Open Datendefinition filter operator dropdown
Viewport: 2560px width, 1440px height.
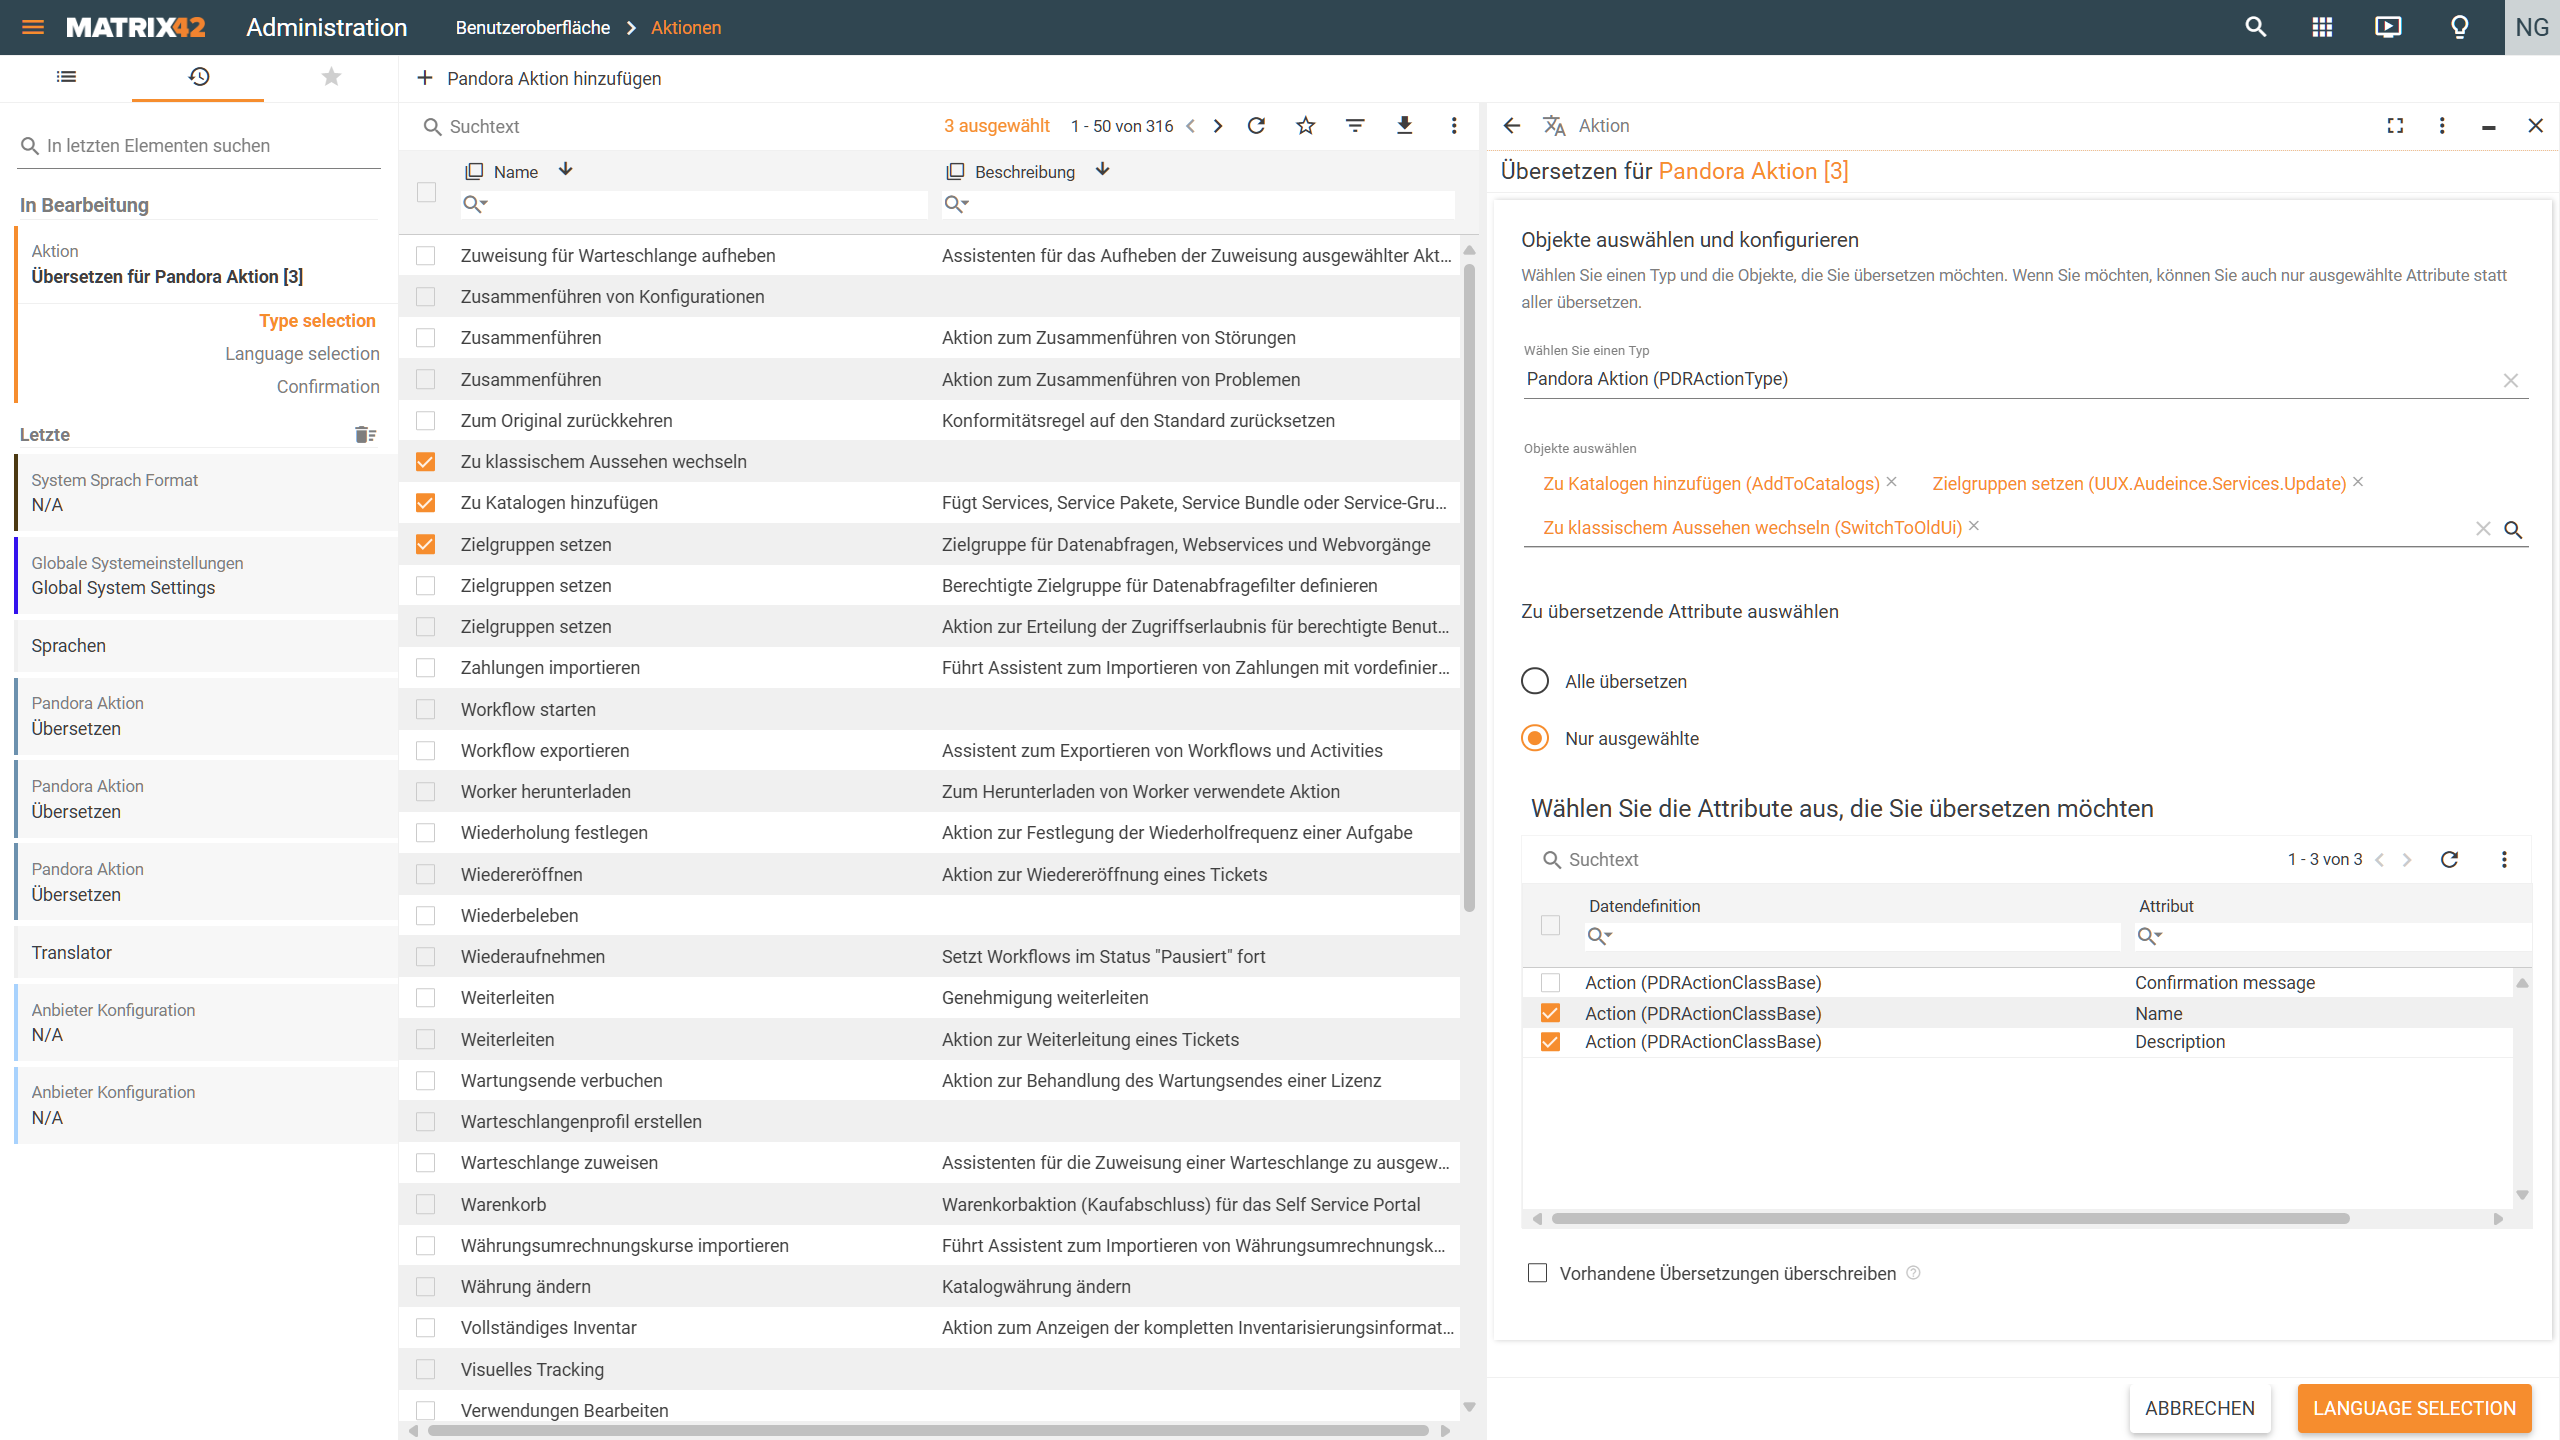(1599, 936)
